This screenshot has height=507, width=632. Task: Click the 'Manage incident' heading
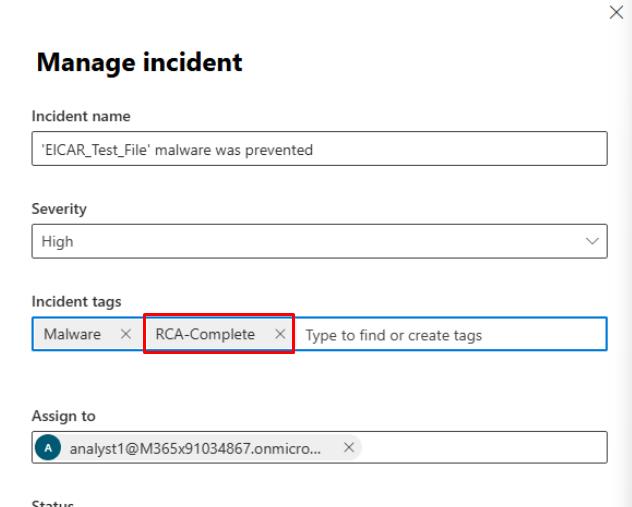[139, 63]
